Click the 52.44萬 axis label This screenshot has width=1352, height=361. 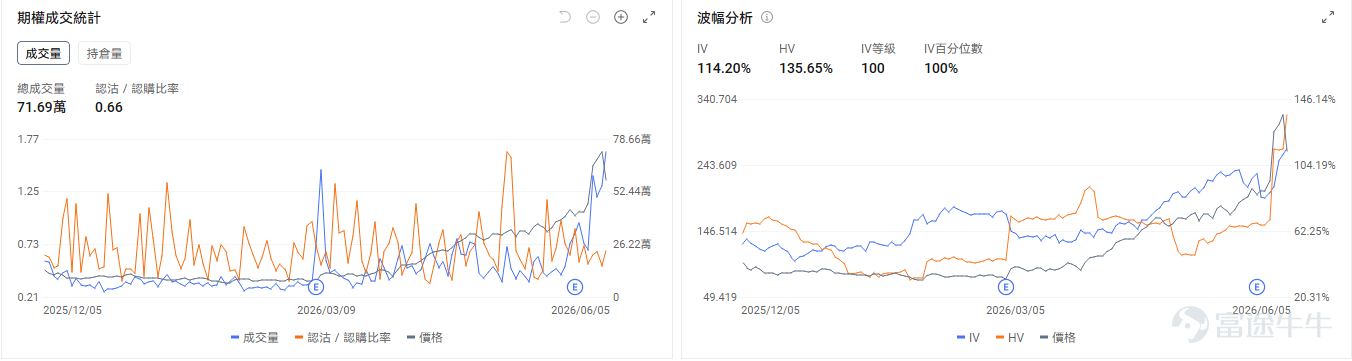(x=633, y=191)
